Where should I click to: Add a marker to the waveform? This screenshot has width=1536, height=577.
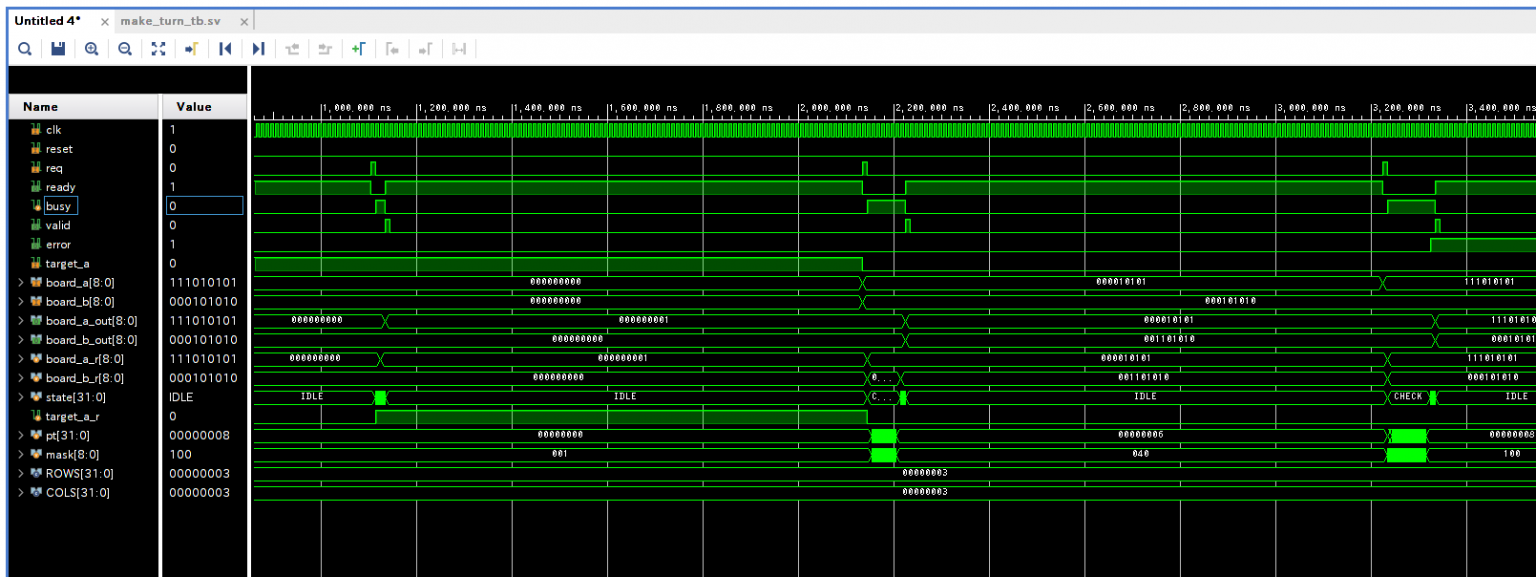pyautogui.click(x=358, y=49)
